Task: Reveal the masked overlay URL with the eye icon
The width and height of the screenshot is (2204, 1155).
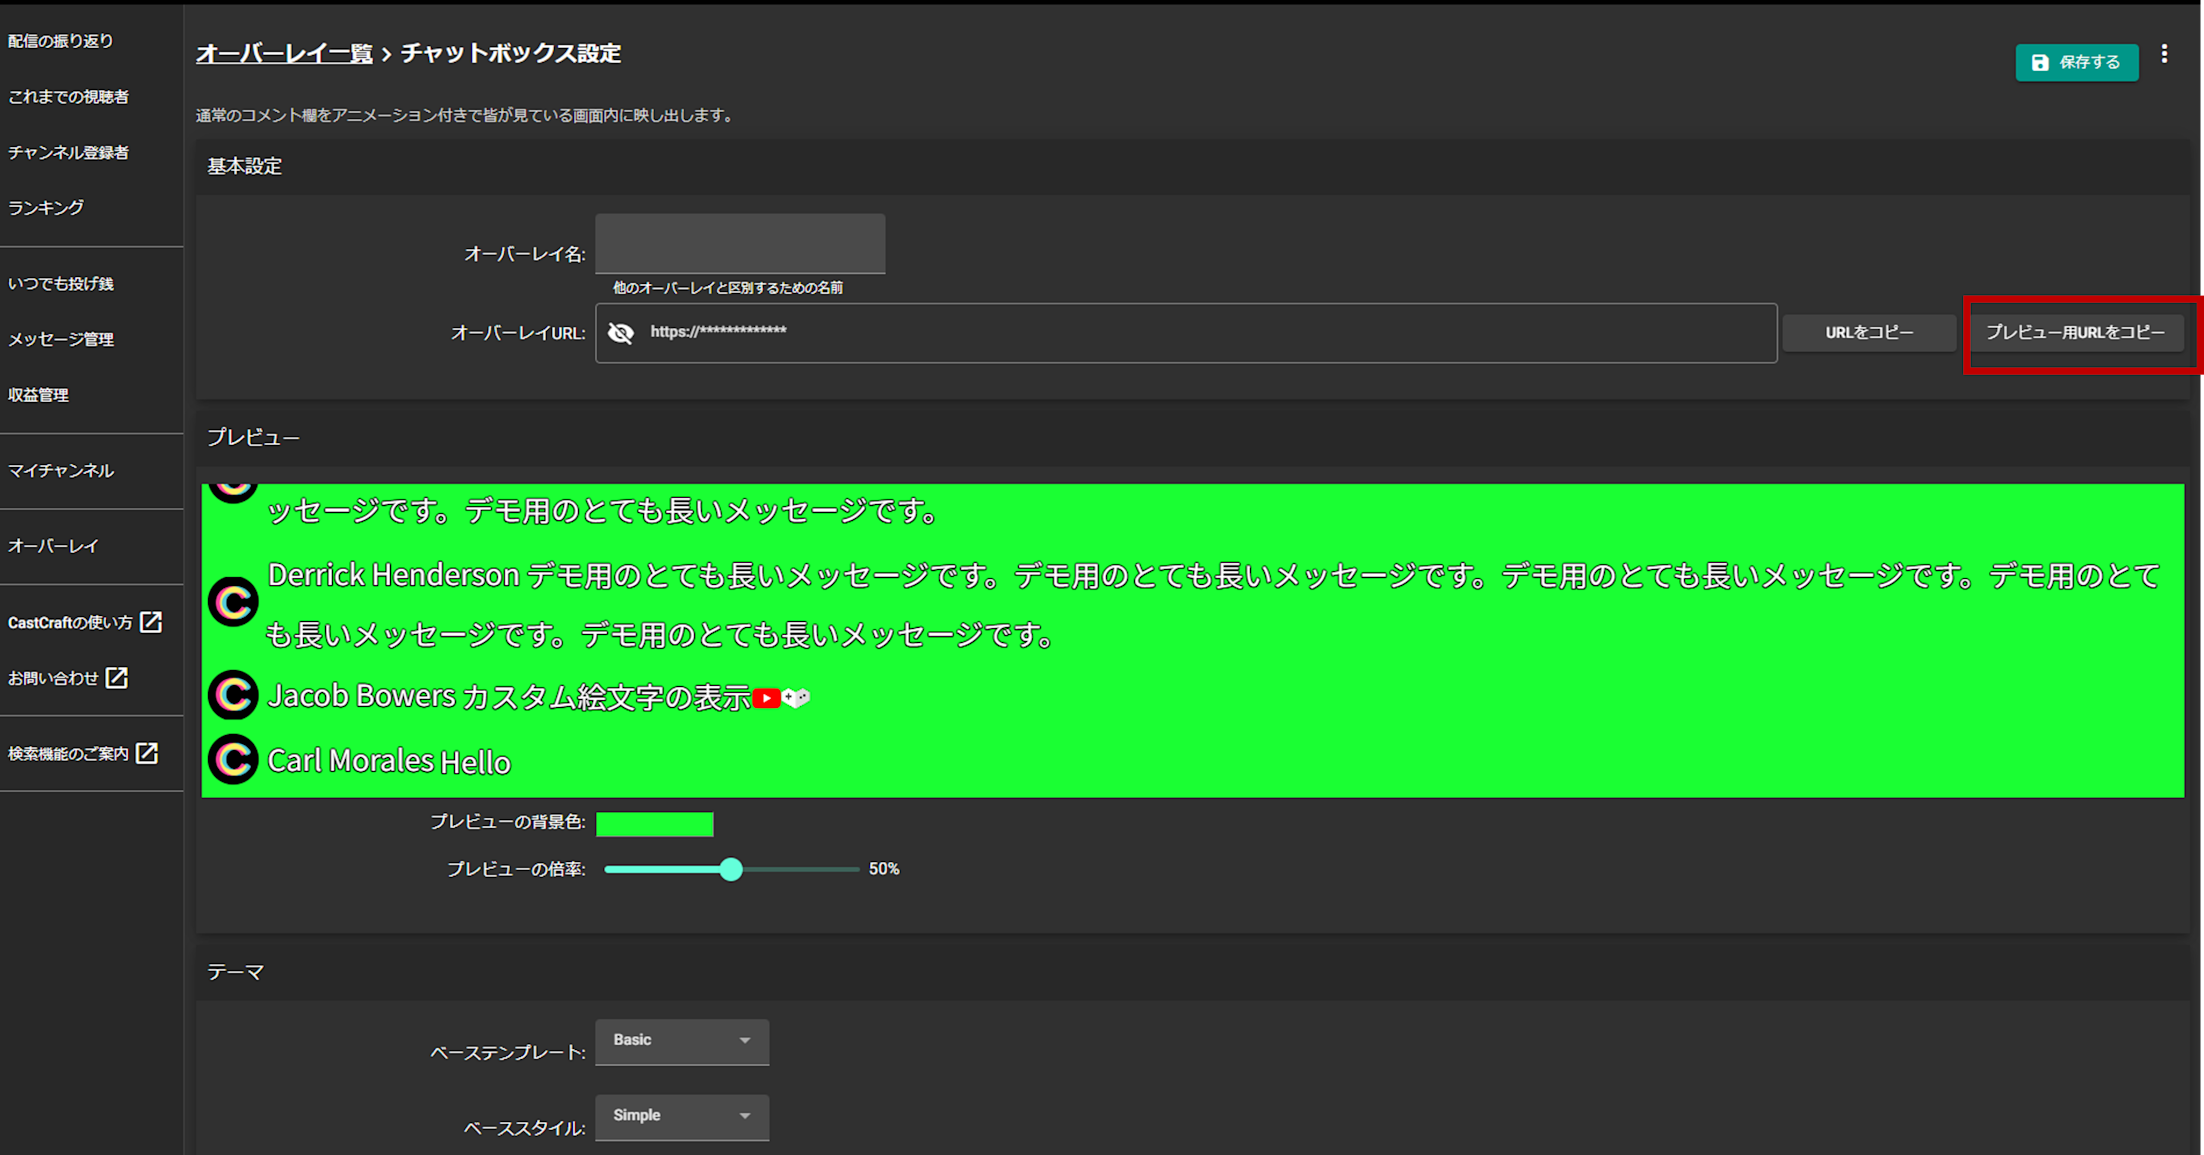Action: click(x=621, y=333)
